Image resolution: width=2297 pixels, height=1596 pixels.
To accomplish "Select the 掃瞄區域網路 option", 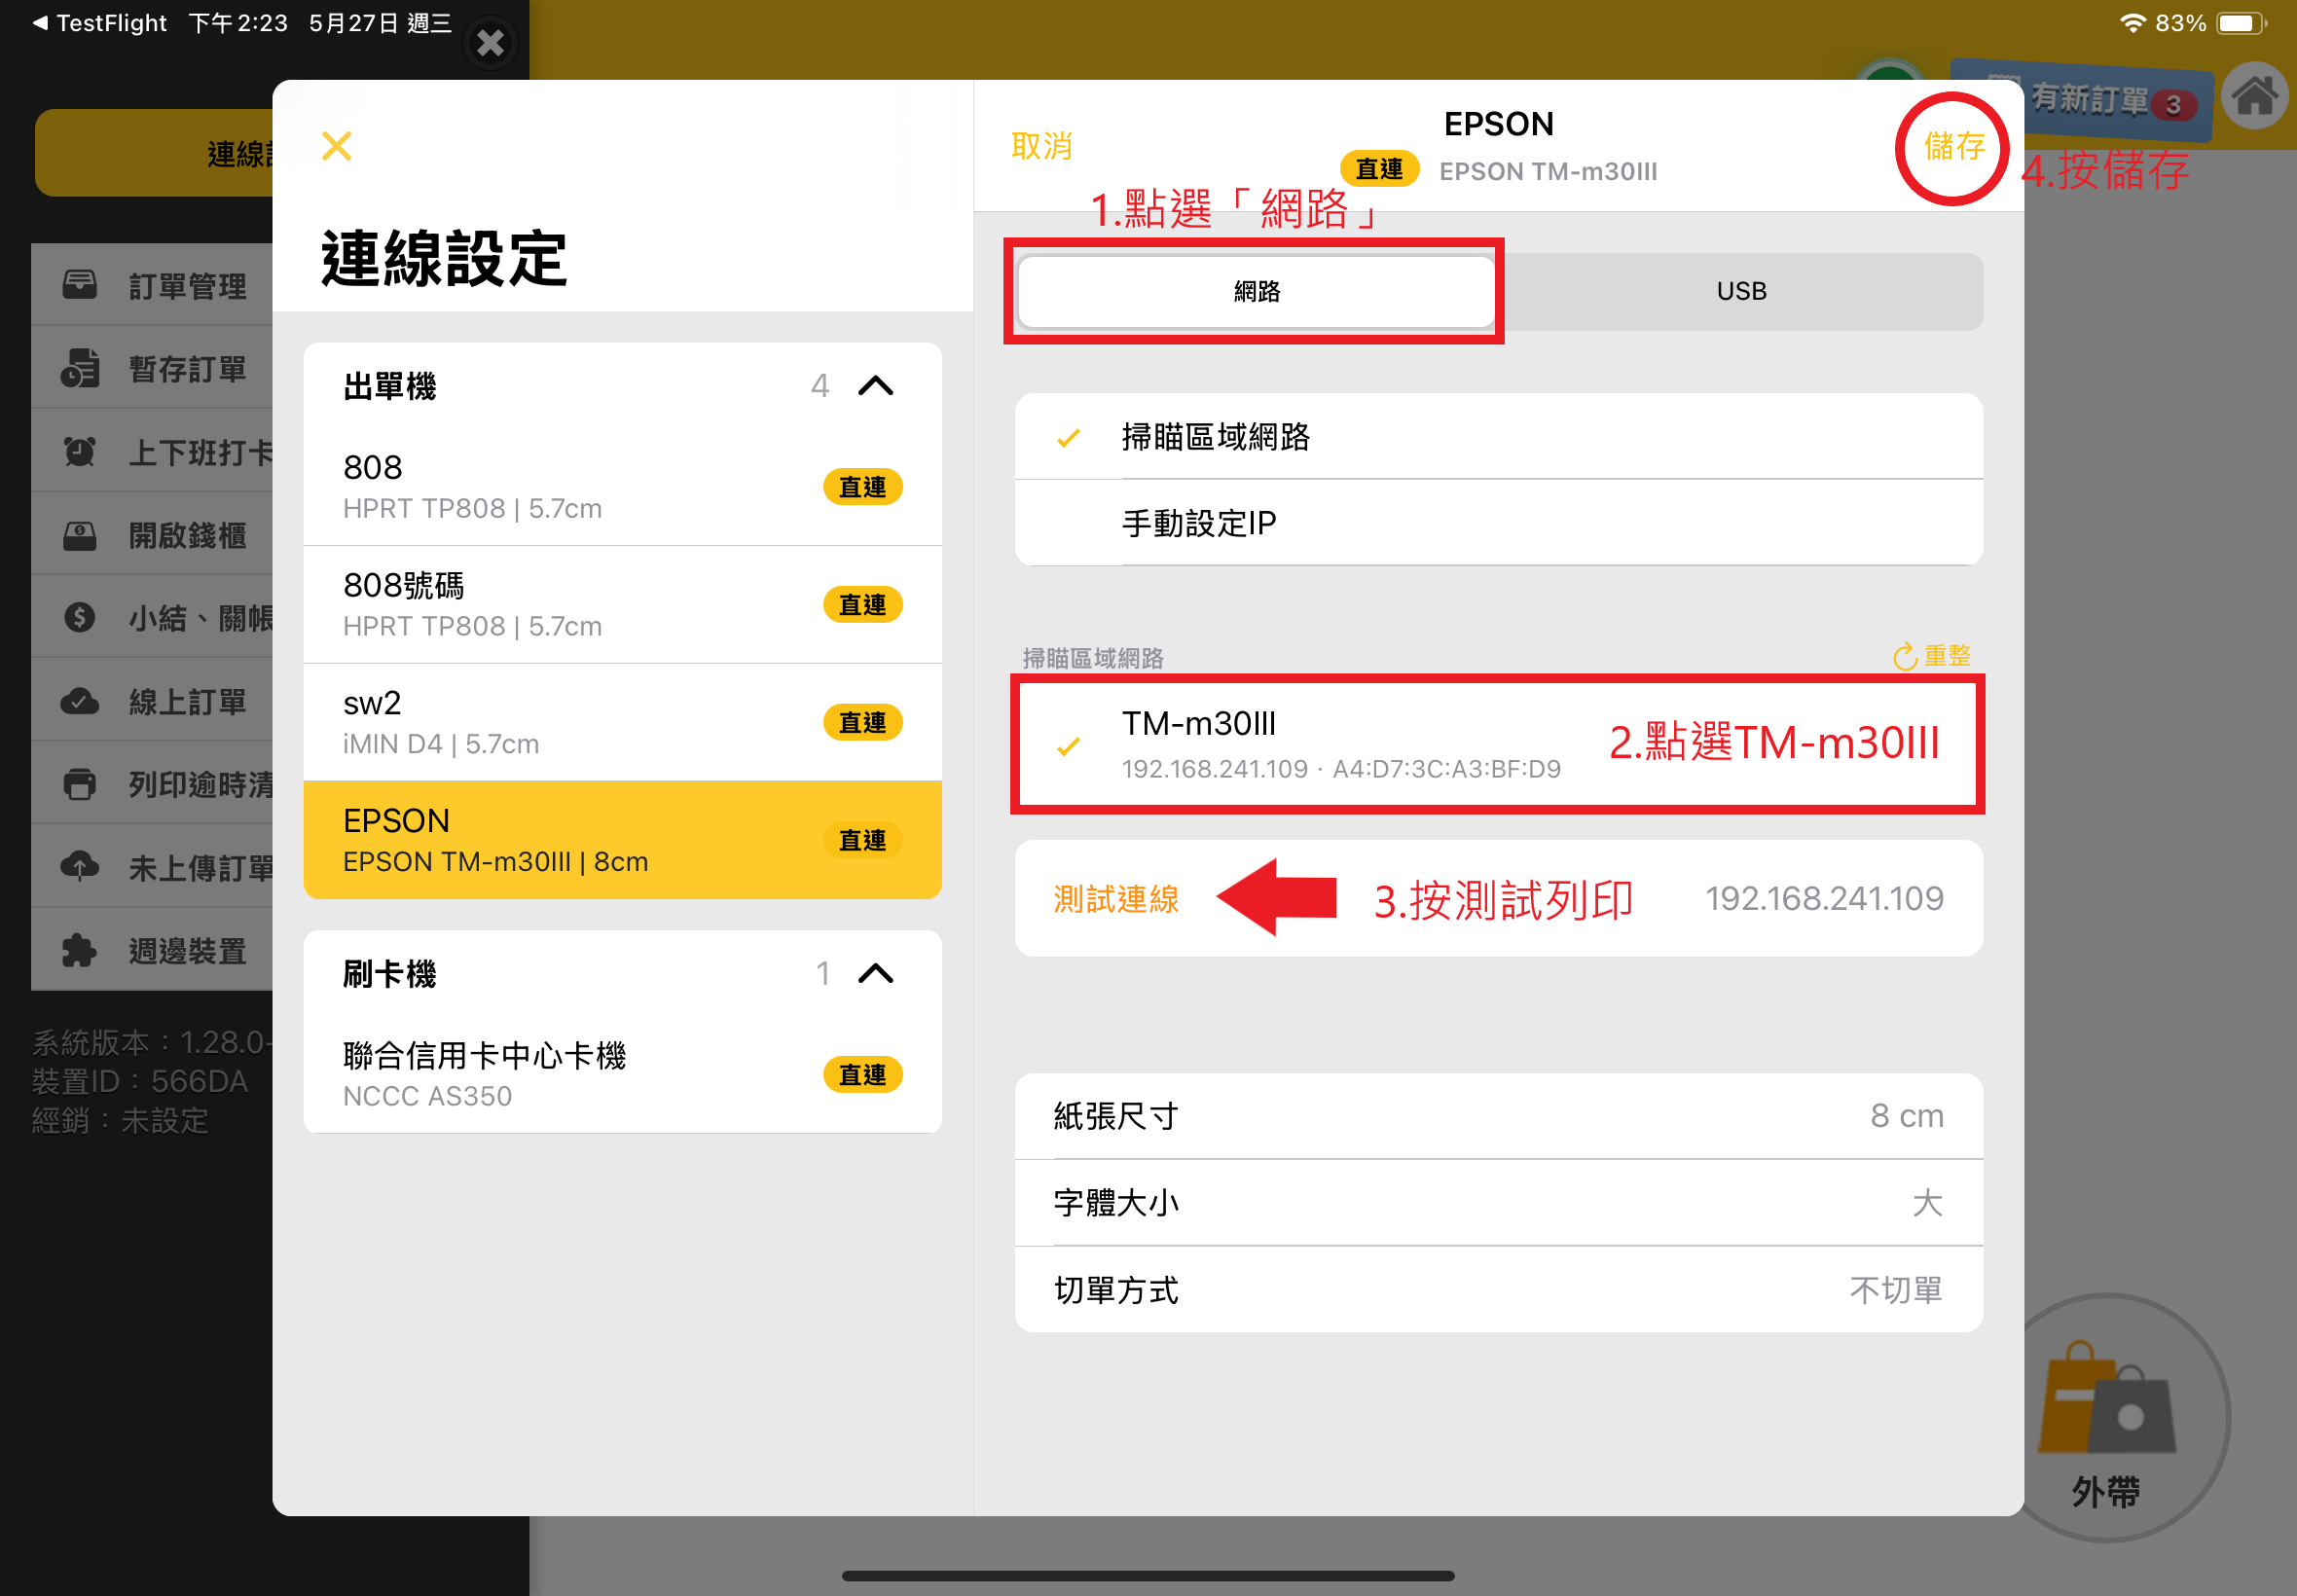I will tap(1498, 436).
